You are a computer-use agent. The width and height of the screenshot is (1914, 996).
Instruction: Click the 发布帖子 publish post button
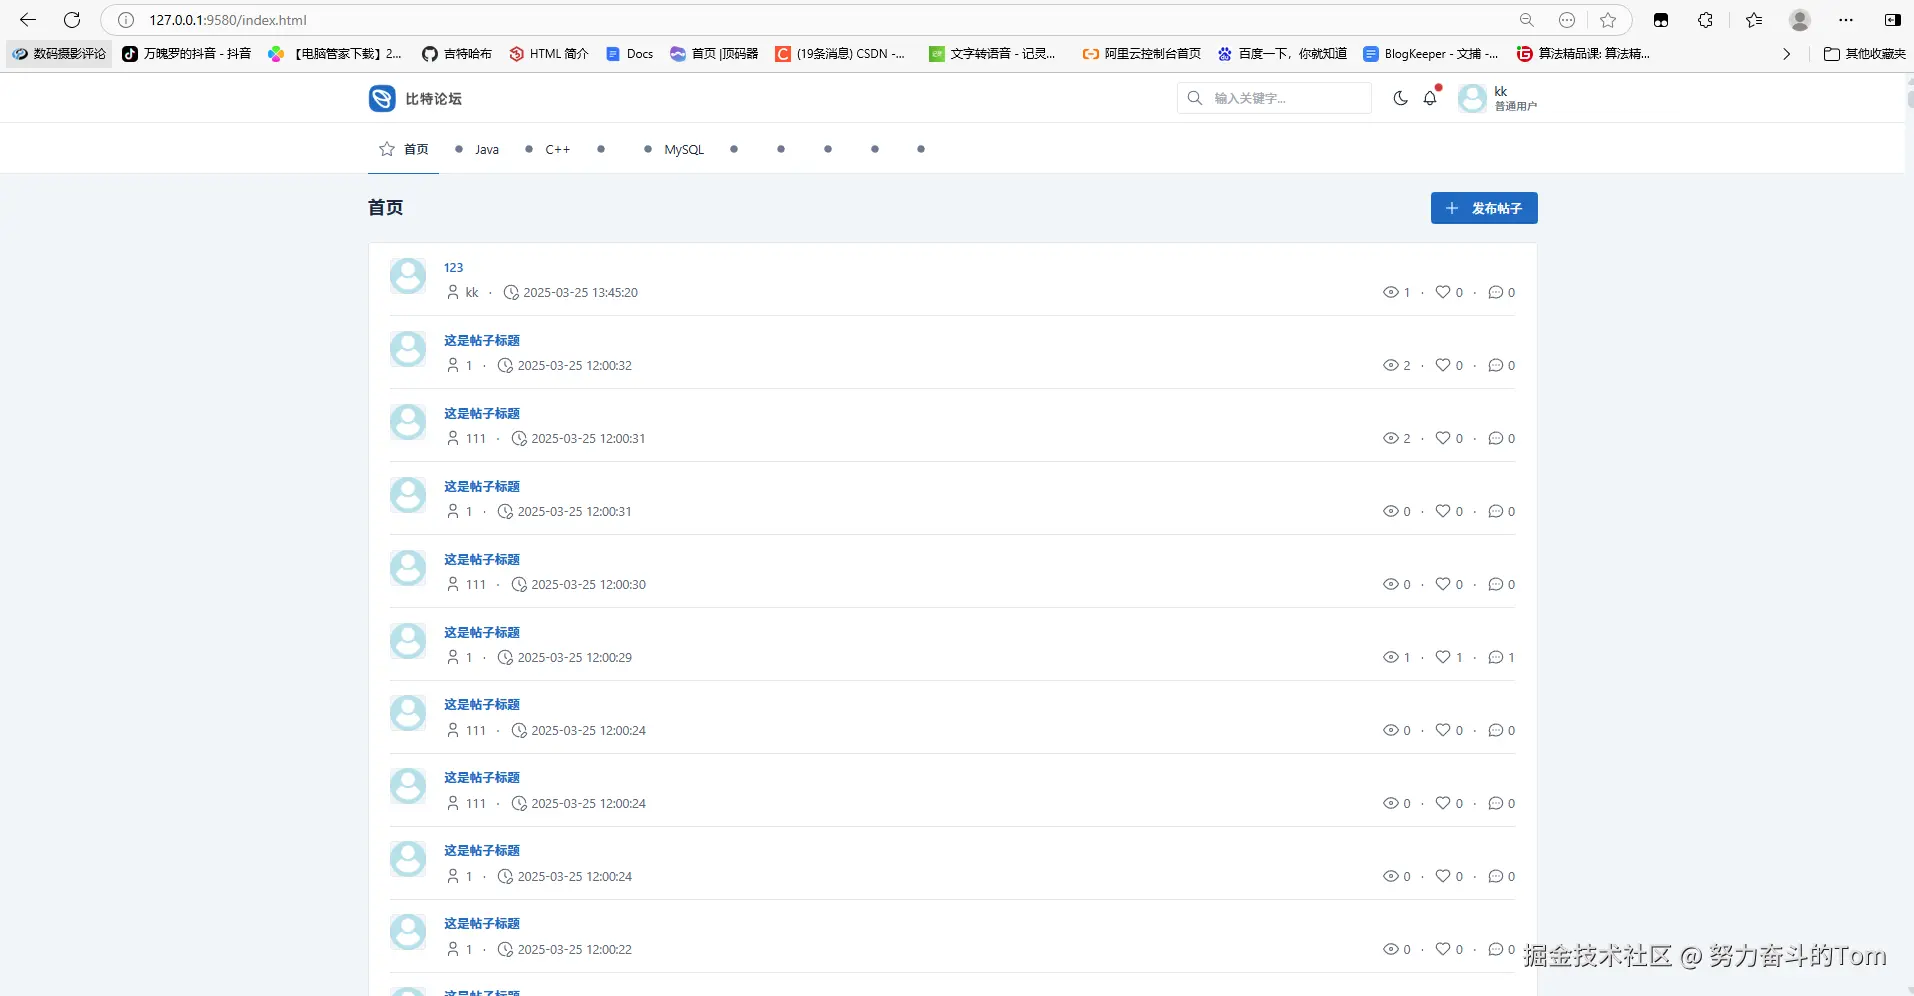point(1484,208)
